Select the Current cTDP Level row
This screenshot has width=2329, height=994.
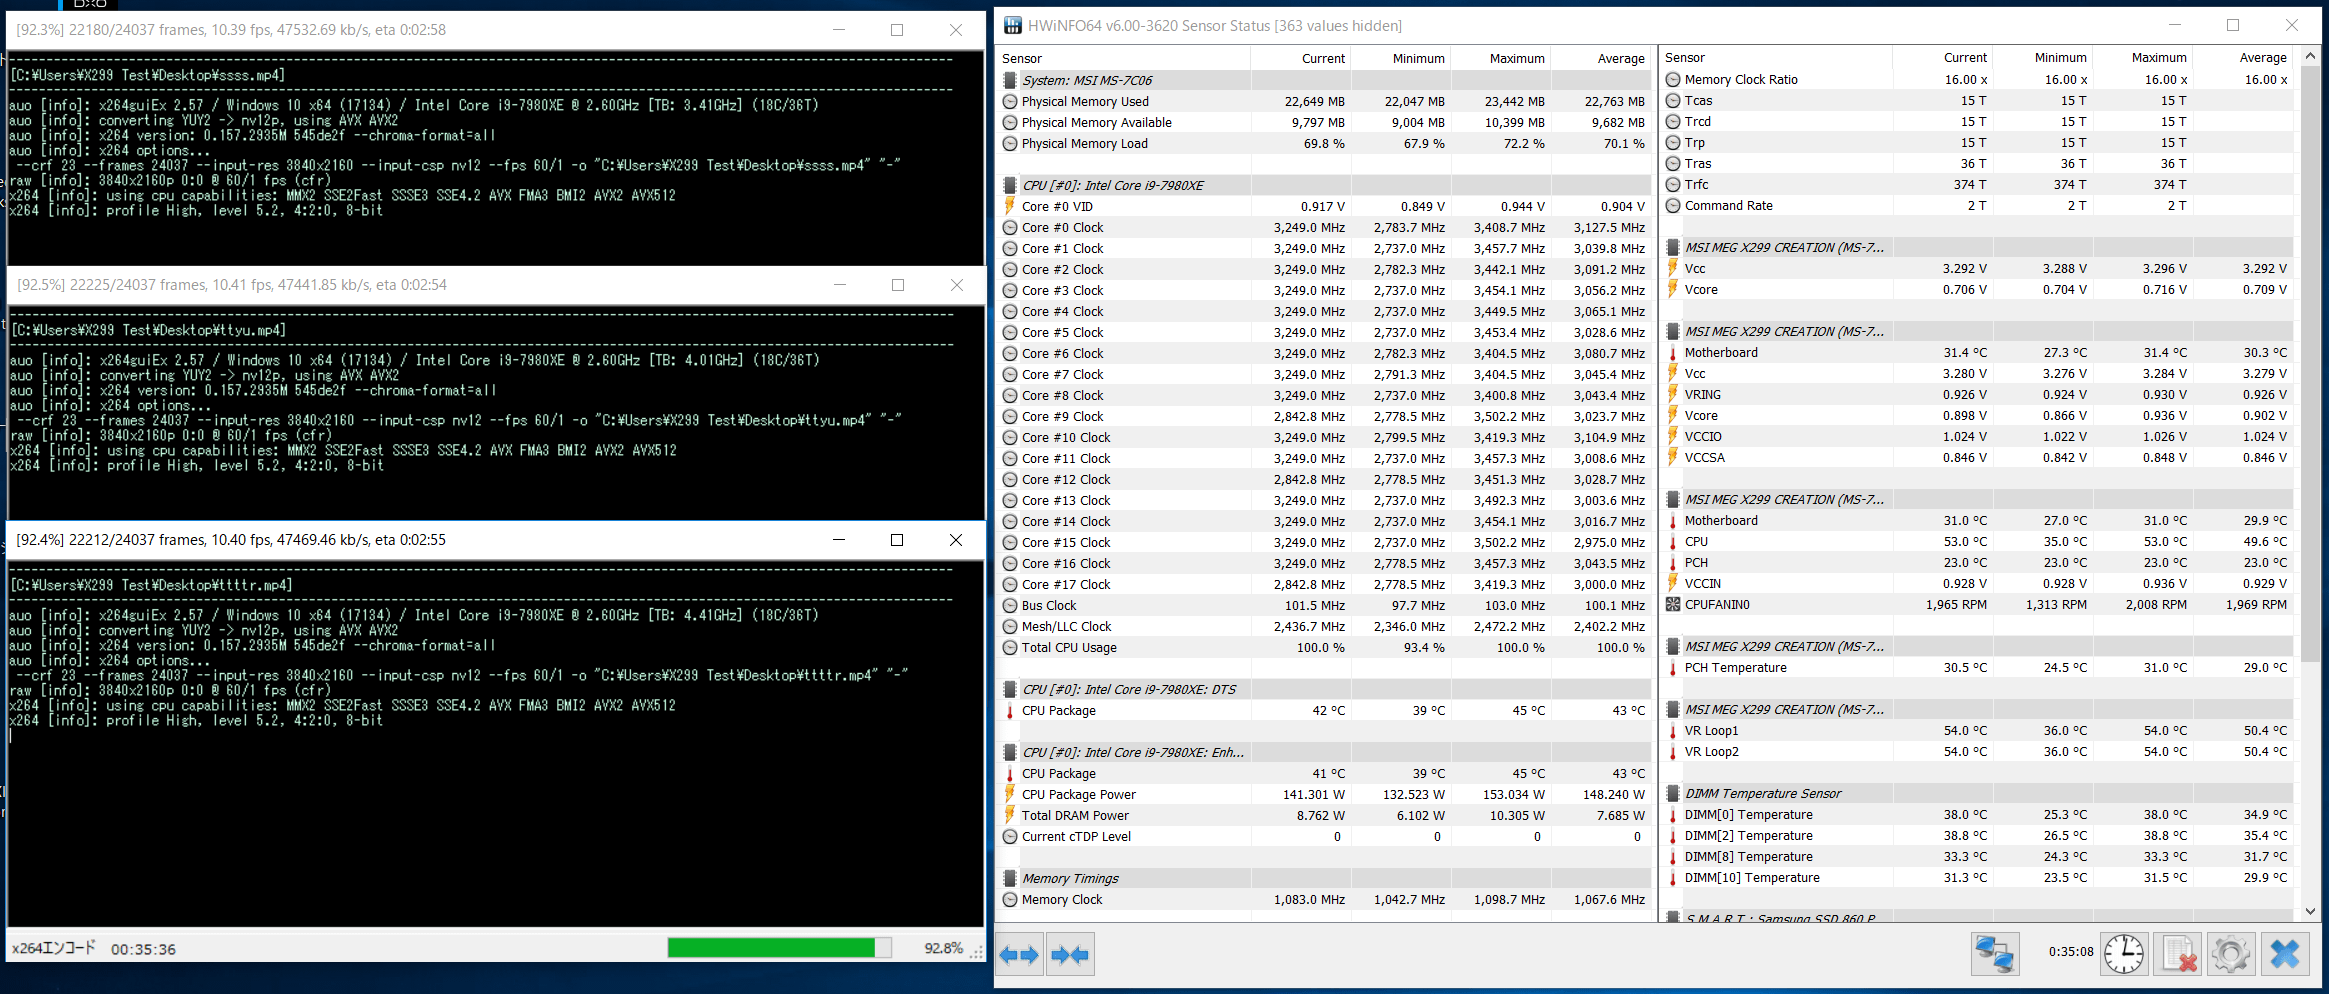(x=1325, y=836)
